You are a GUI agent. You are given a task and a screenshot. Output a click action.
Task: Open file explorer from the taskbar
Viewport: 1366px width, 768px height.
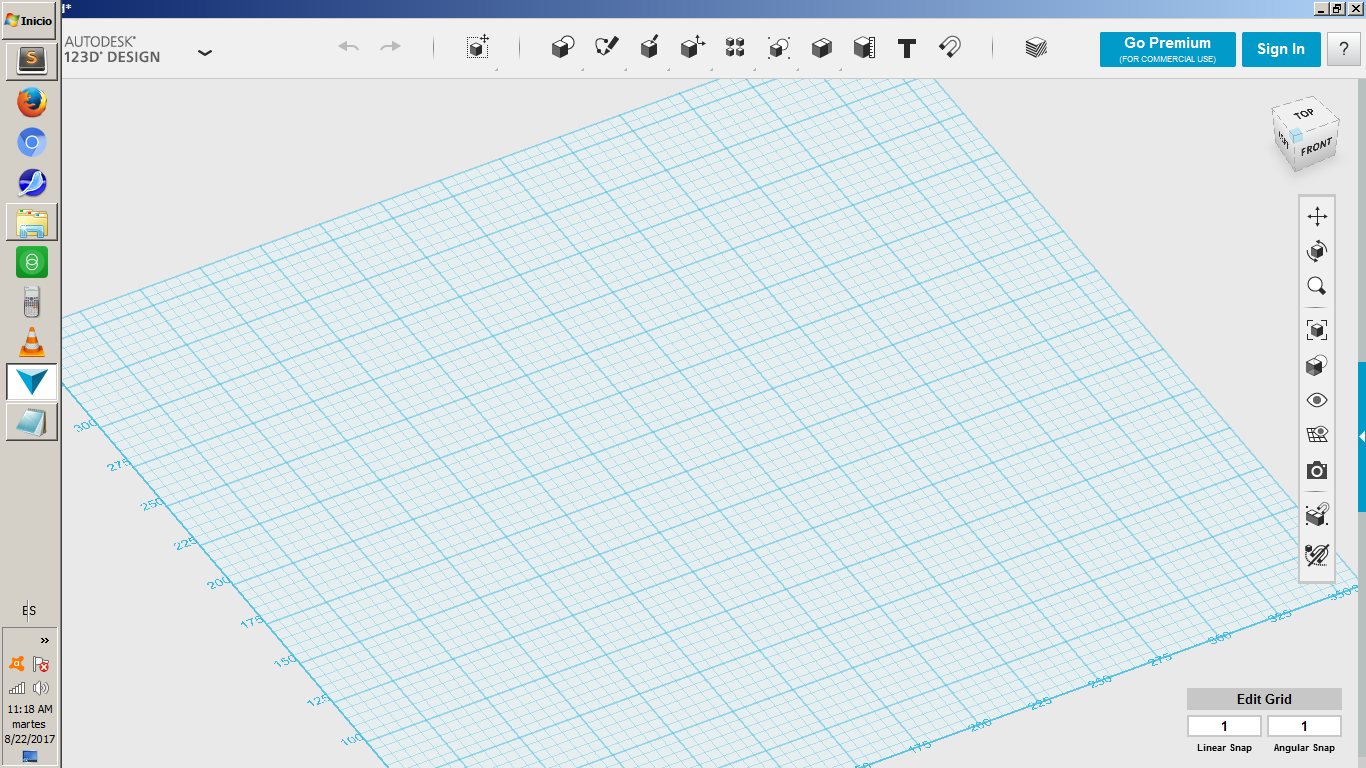pyautogui.click(x=32, y=222)
